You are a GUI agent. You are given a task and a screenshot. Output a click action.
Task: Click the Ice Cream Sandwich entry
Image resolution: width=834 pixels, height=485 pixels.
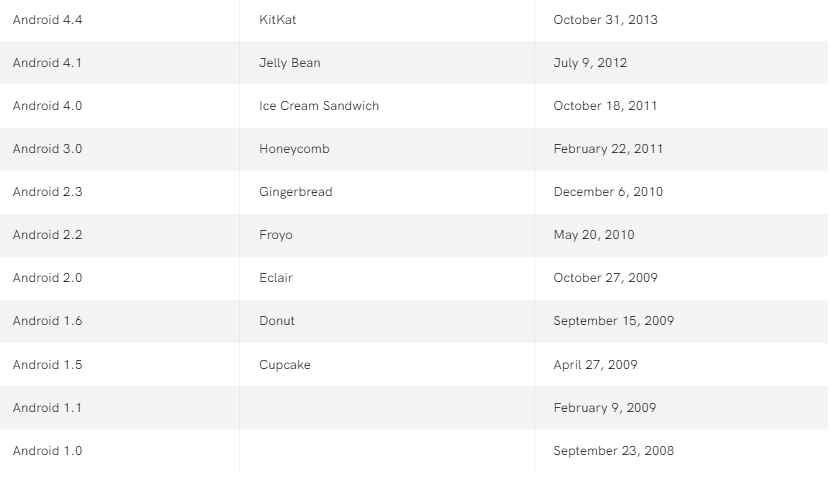tap(319, 106)
